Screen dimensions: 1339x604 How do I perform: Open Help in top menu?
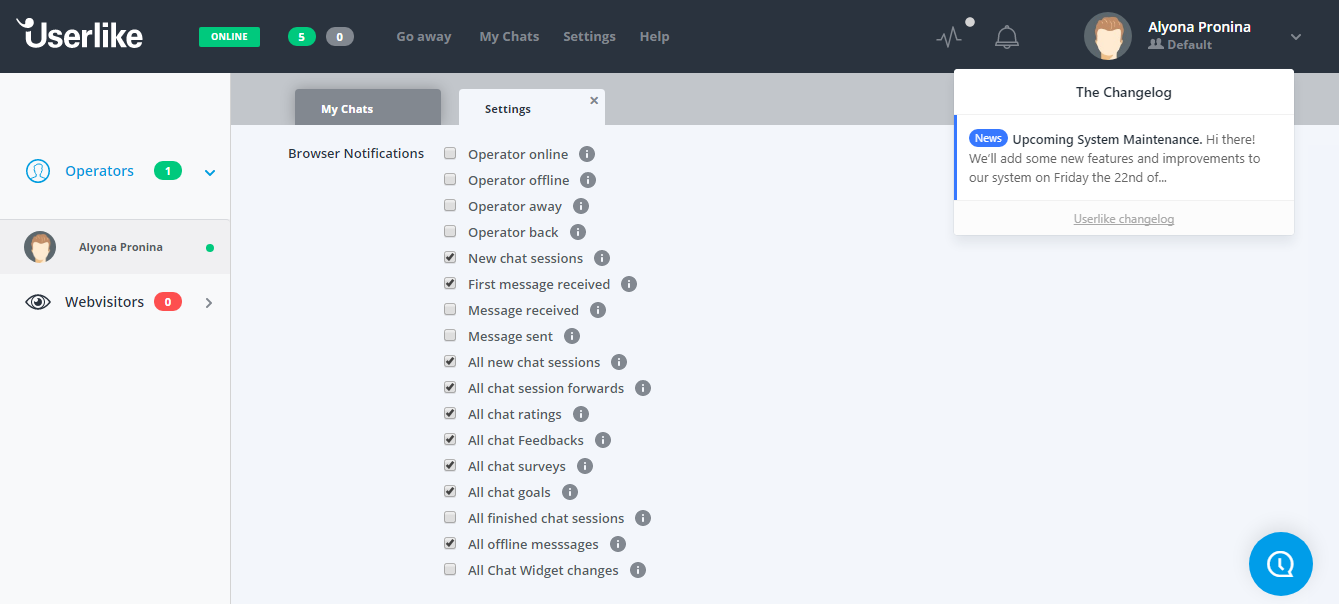(654, 36)
